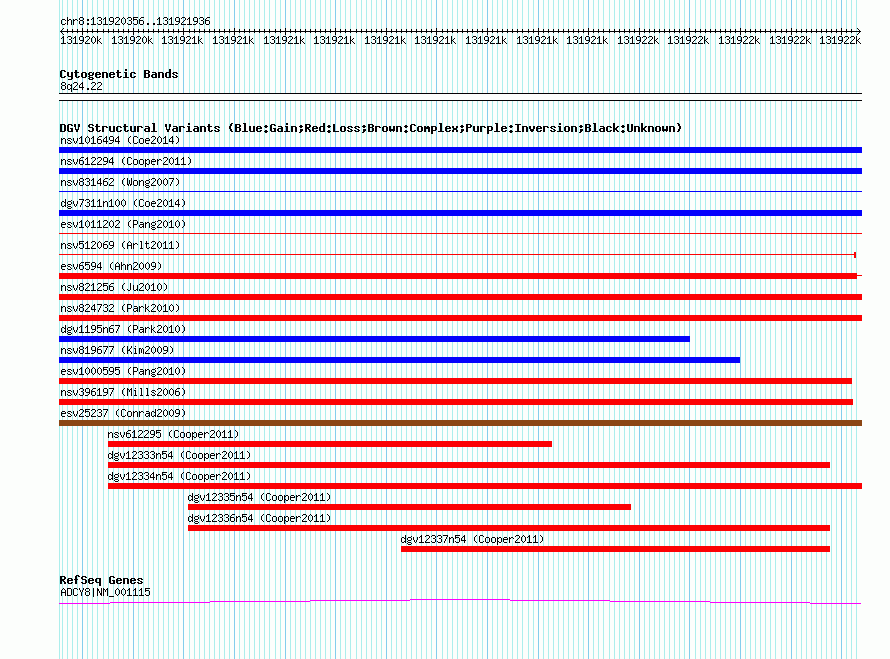
Task: Click the DGV Structural Variants track title
Action: coord(371,128)
